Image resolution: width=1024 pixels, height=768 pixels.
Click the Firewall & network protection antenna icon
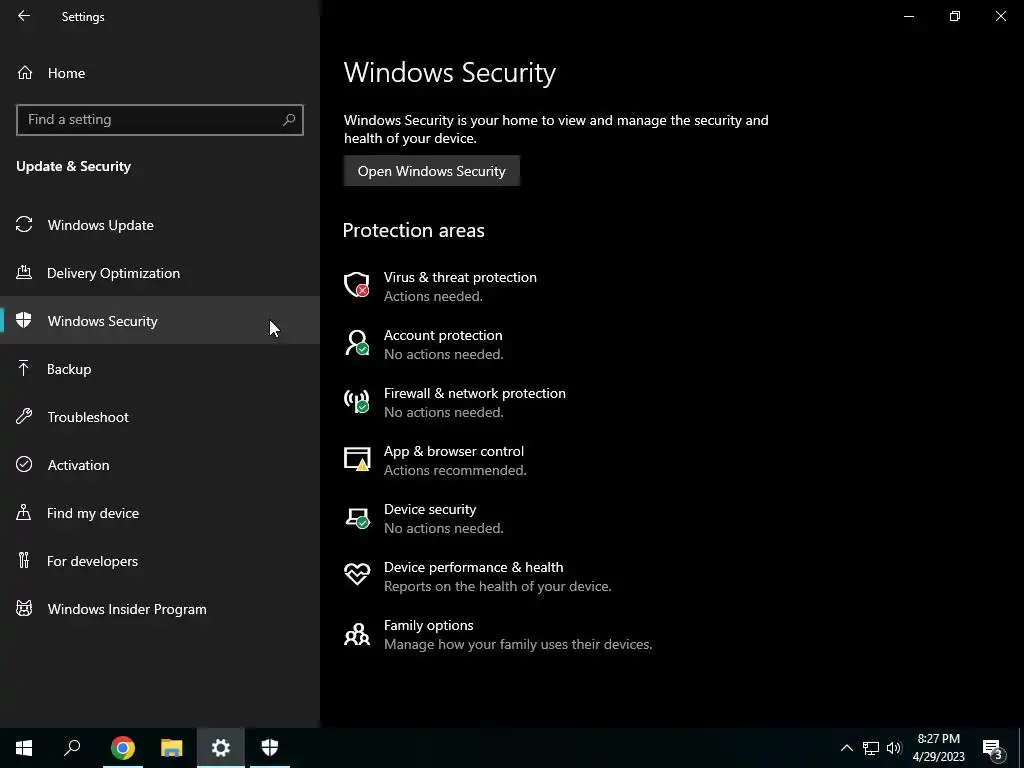point(357,401)
